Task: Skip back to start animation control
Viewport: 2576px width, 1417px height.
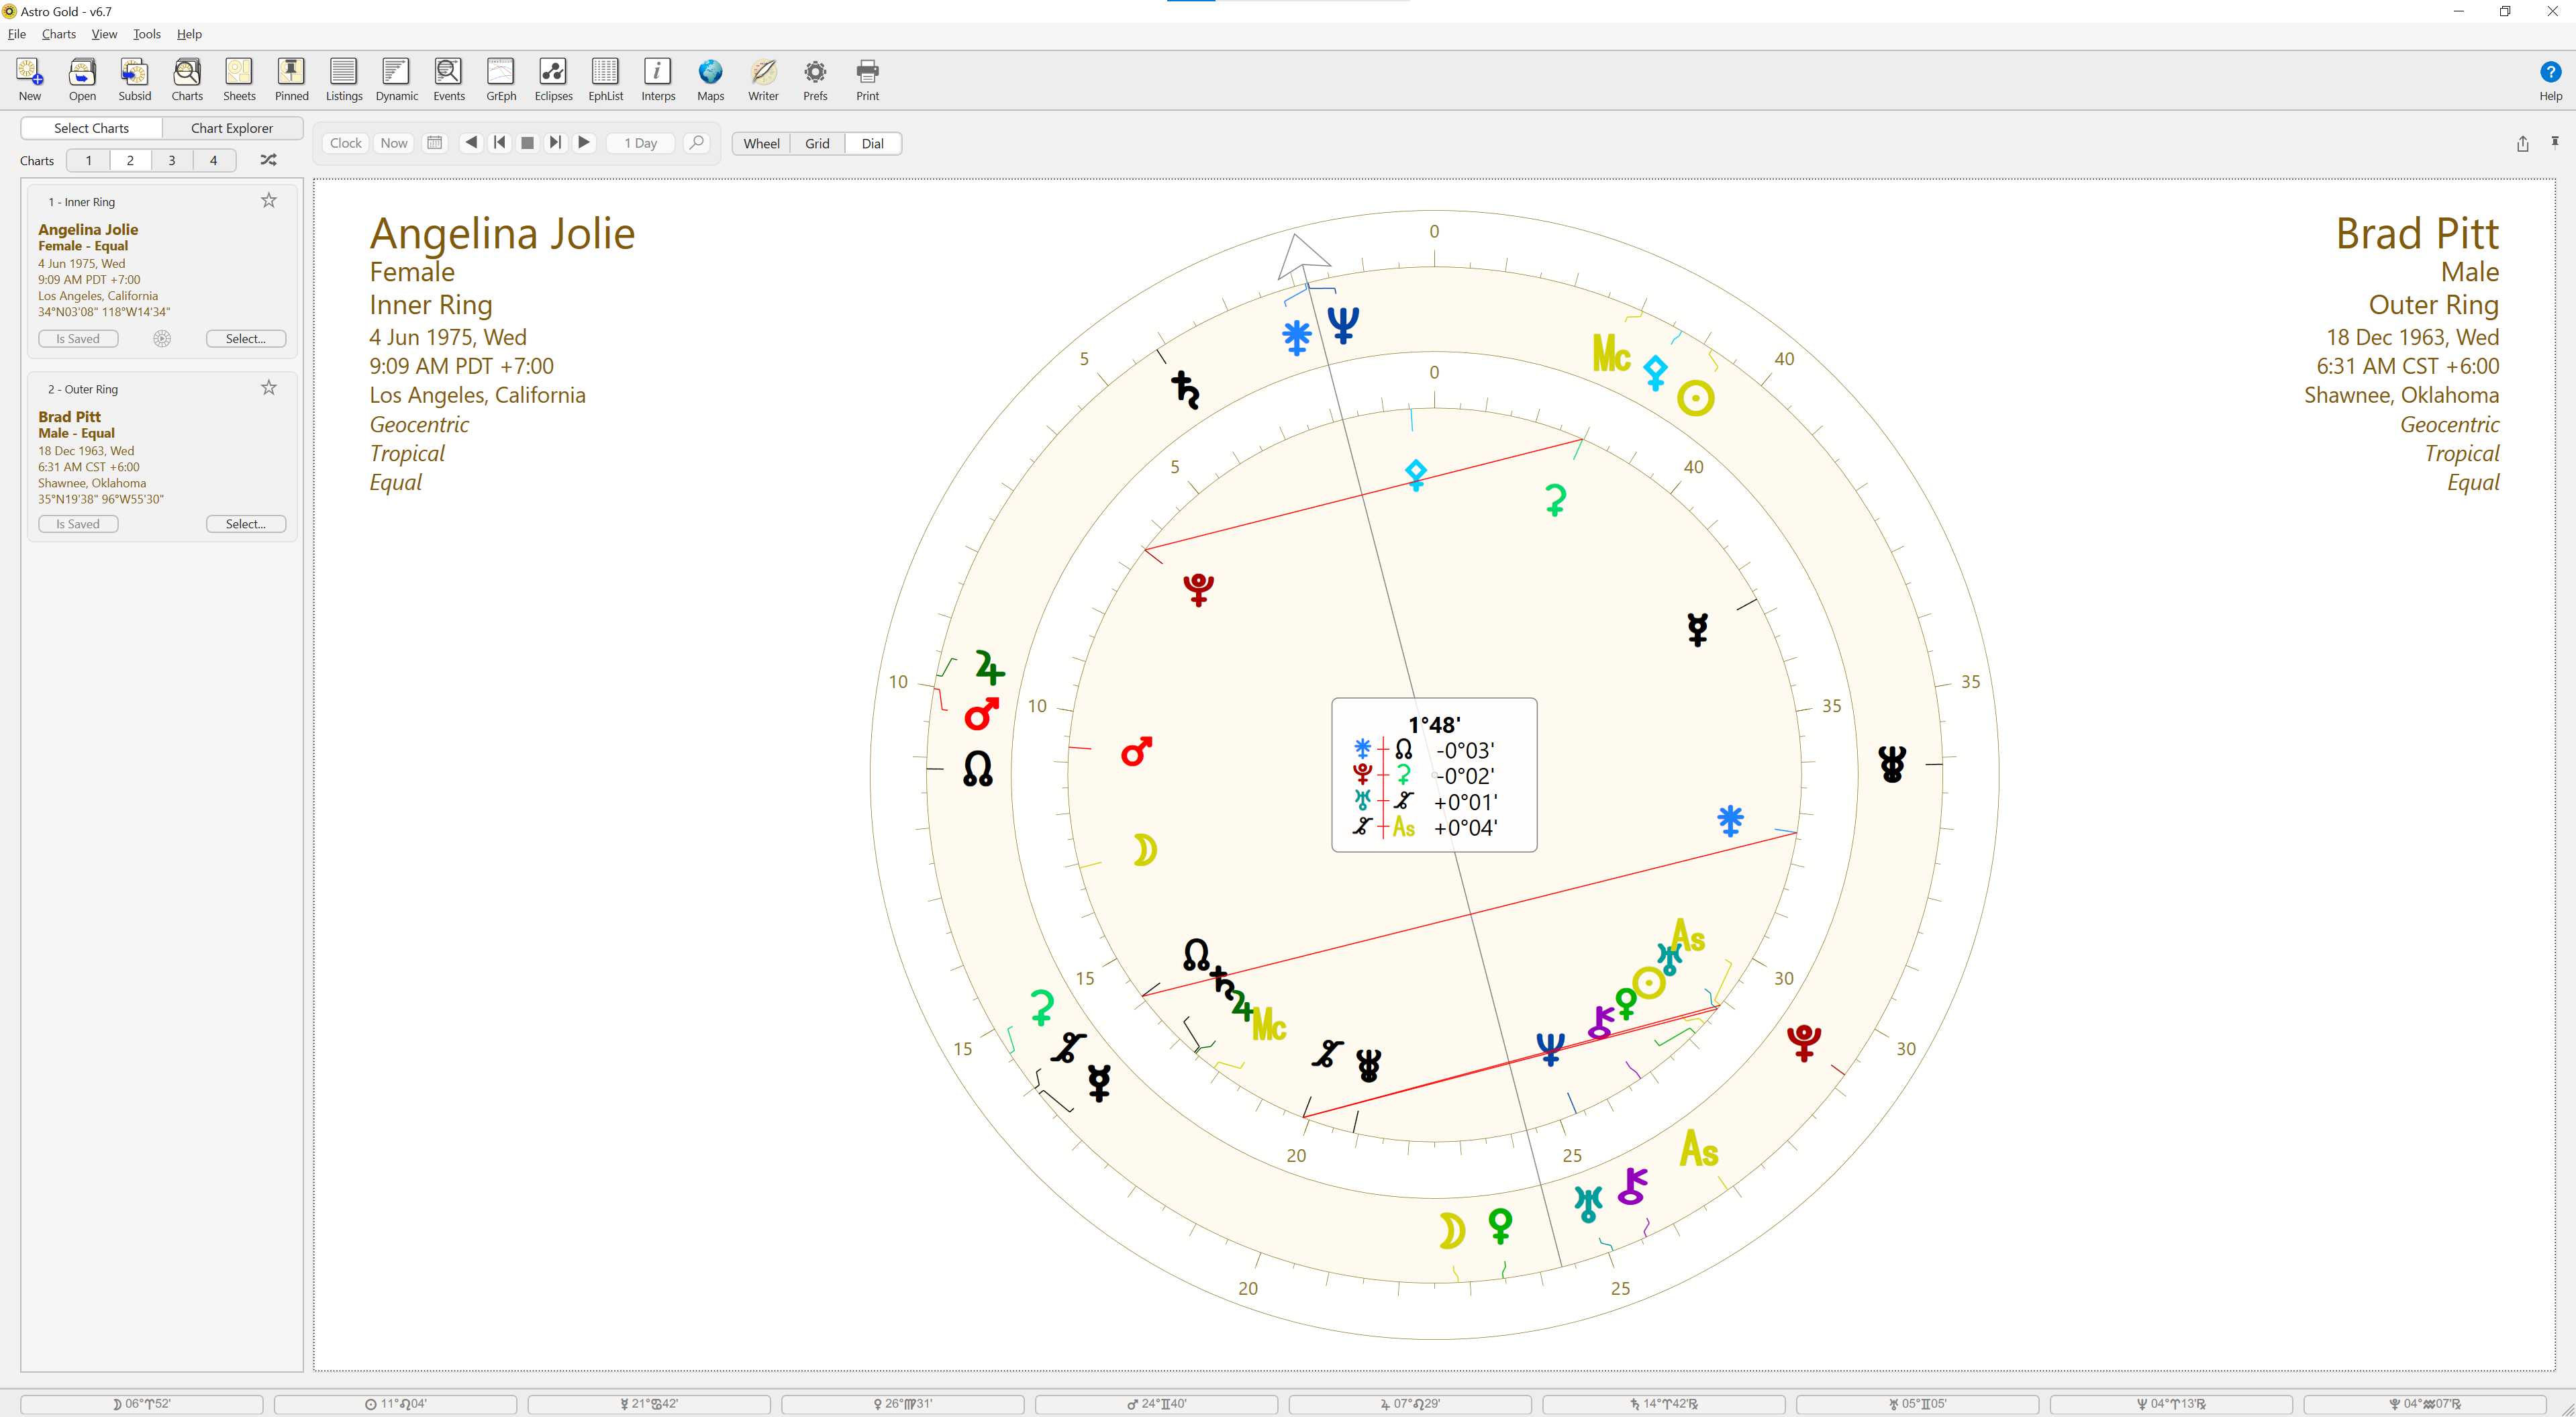Action: point(500,143)
